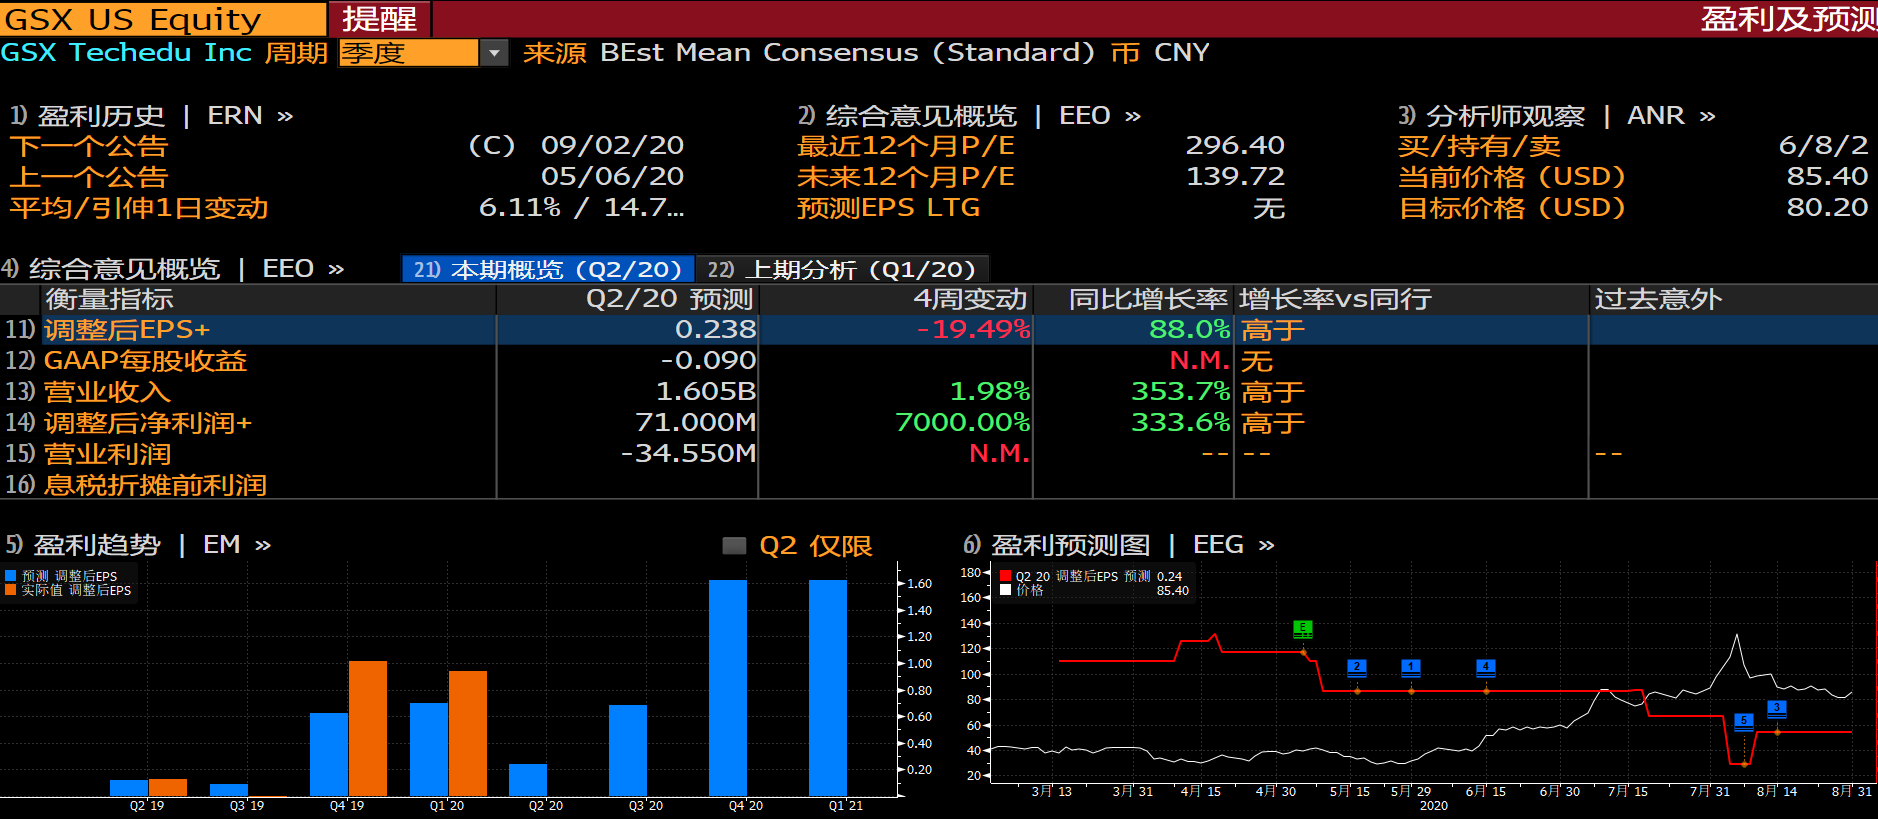Image resolution: width=1878 pixels, height=819 pixels.
Task: Click the Q2/20 预测 column header
Action: point(628,299)
